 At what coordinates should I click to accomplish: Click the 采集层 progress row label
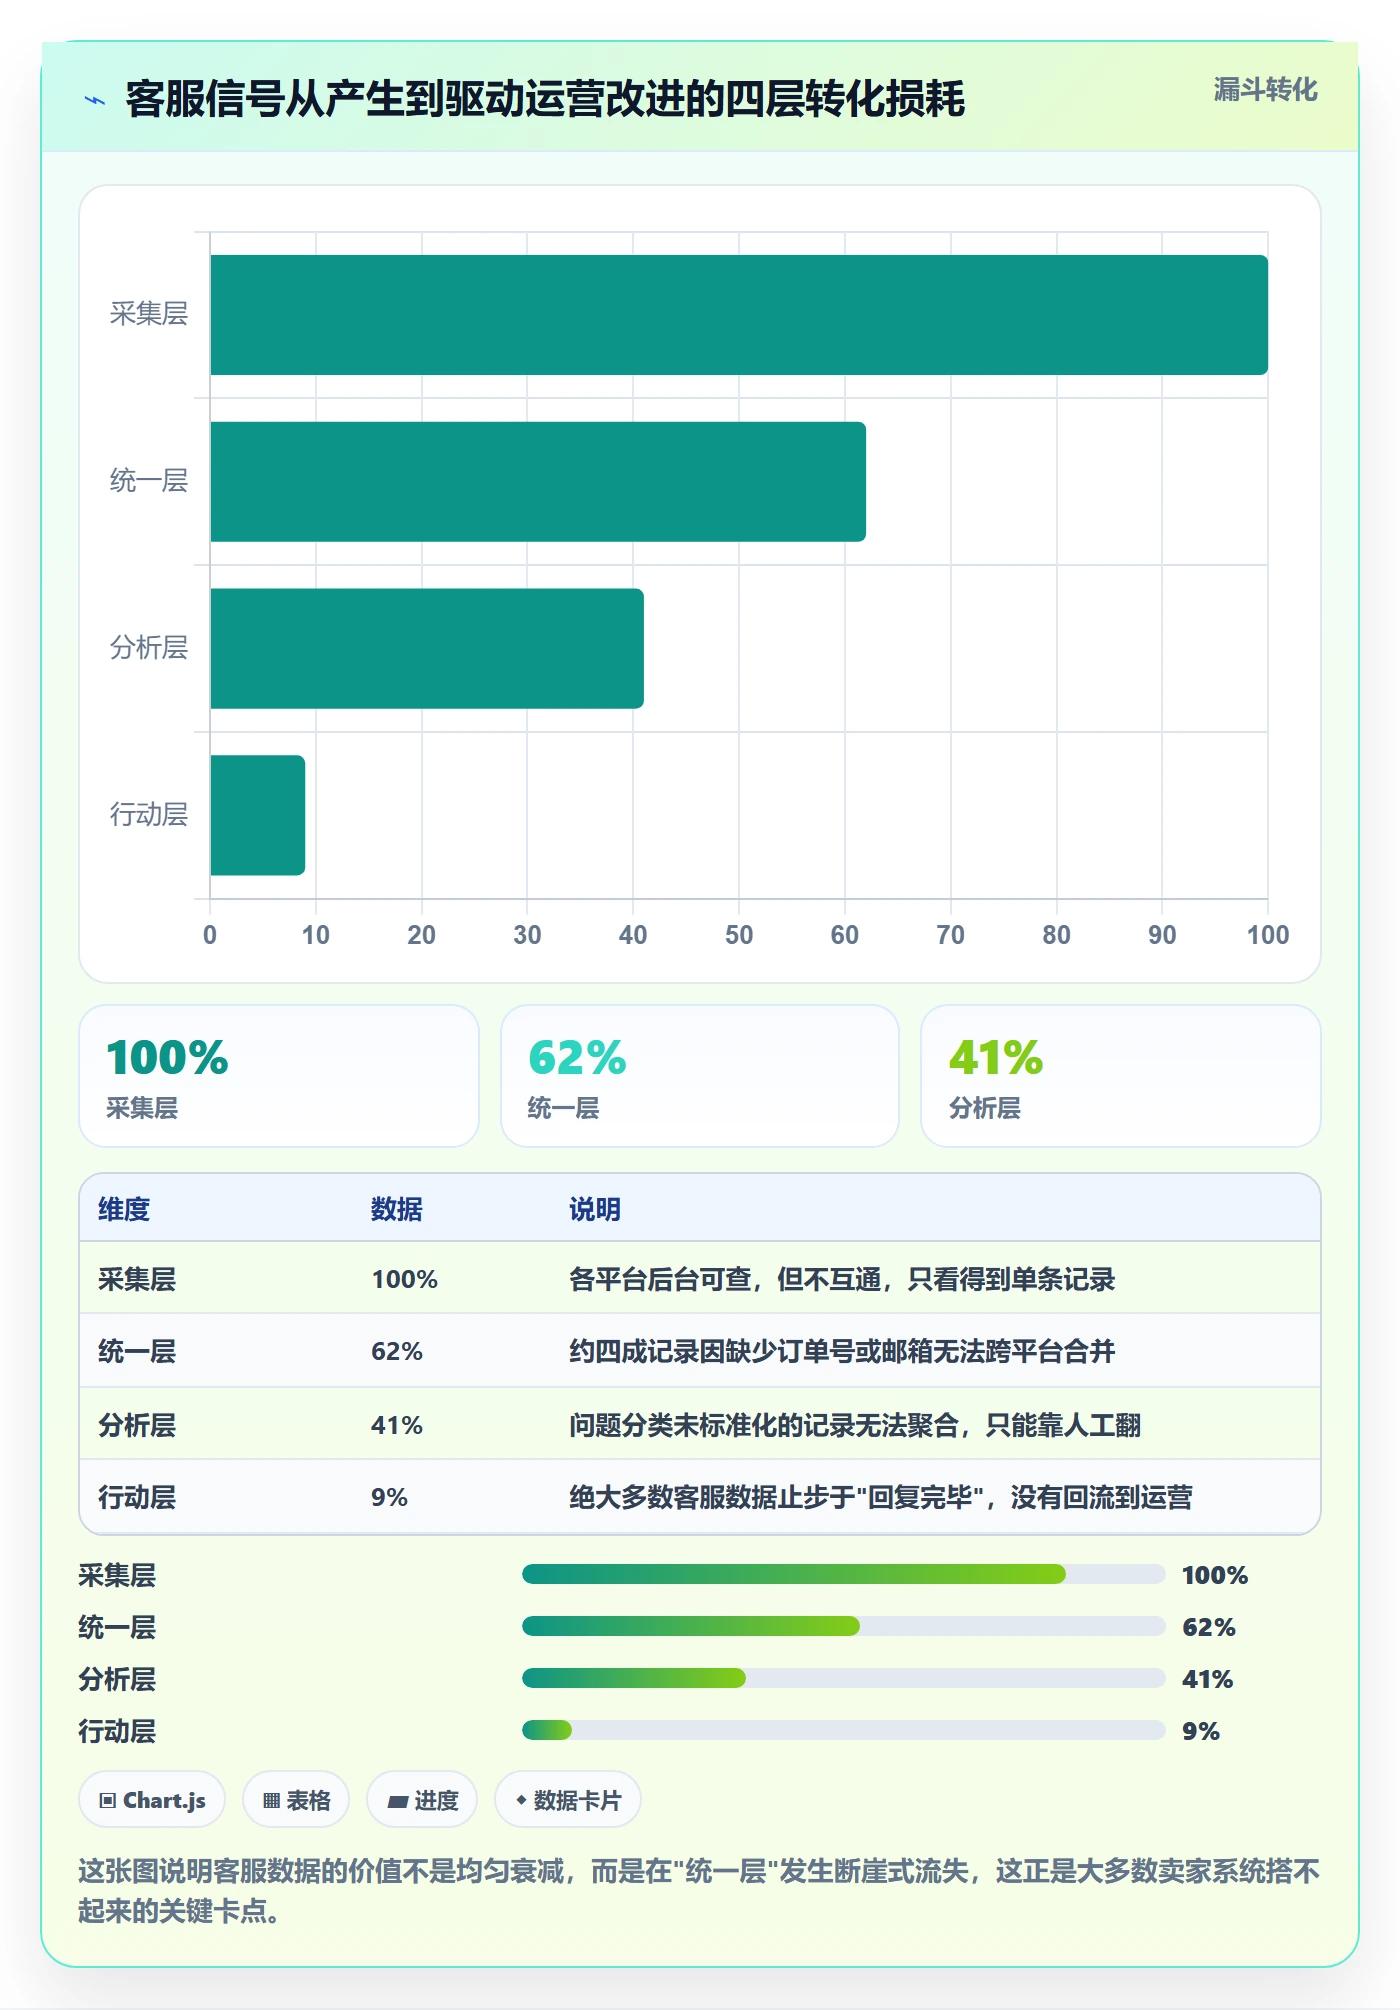117,1575
